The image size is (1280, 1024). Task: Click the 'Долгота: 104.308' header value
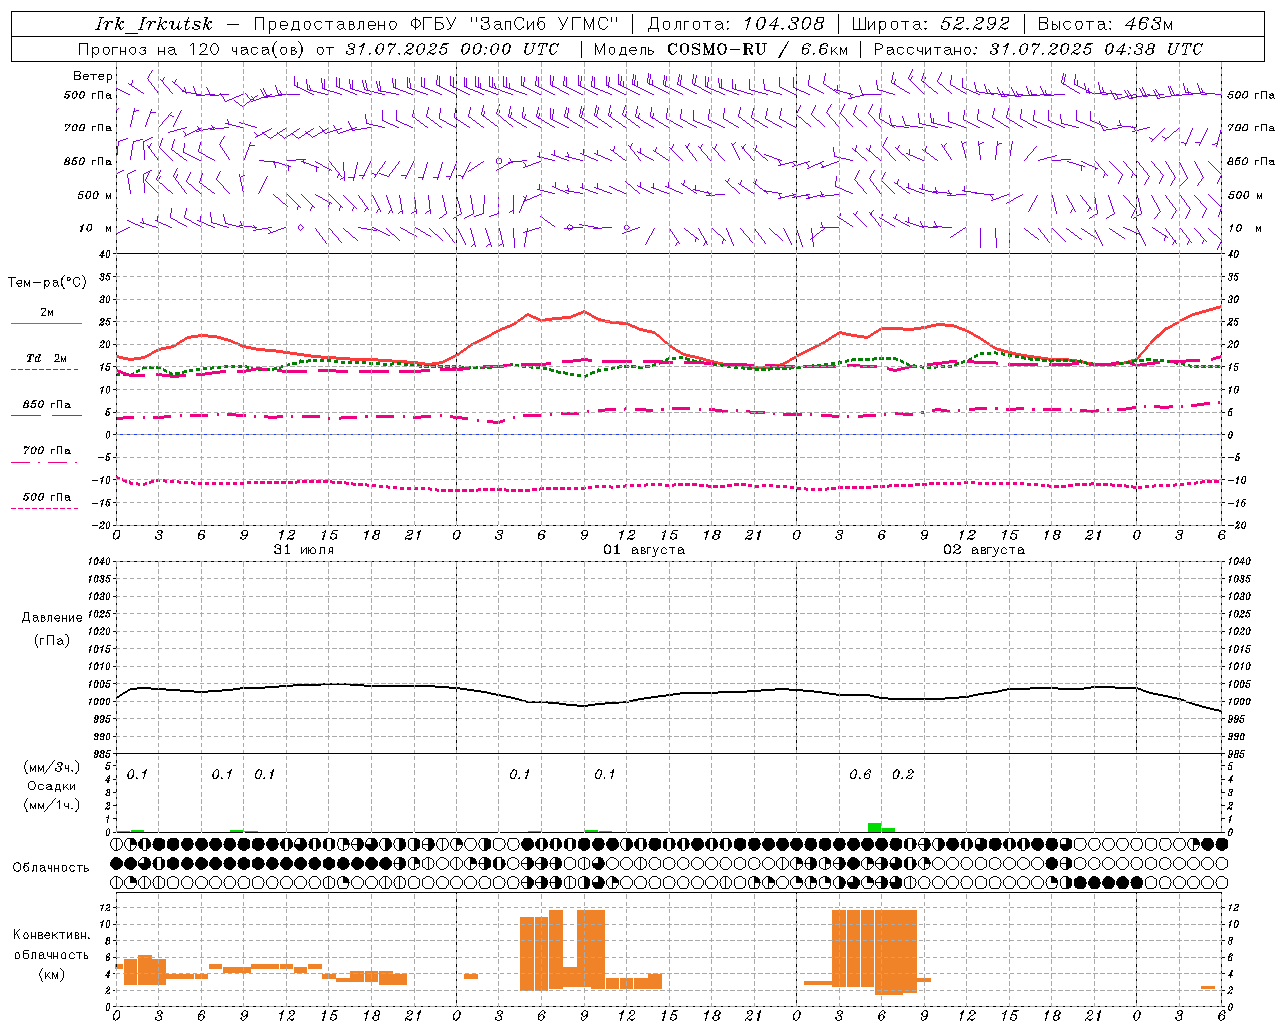click(736, 24)
